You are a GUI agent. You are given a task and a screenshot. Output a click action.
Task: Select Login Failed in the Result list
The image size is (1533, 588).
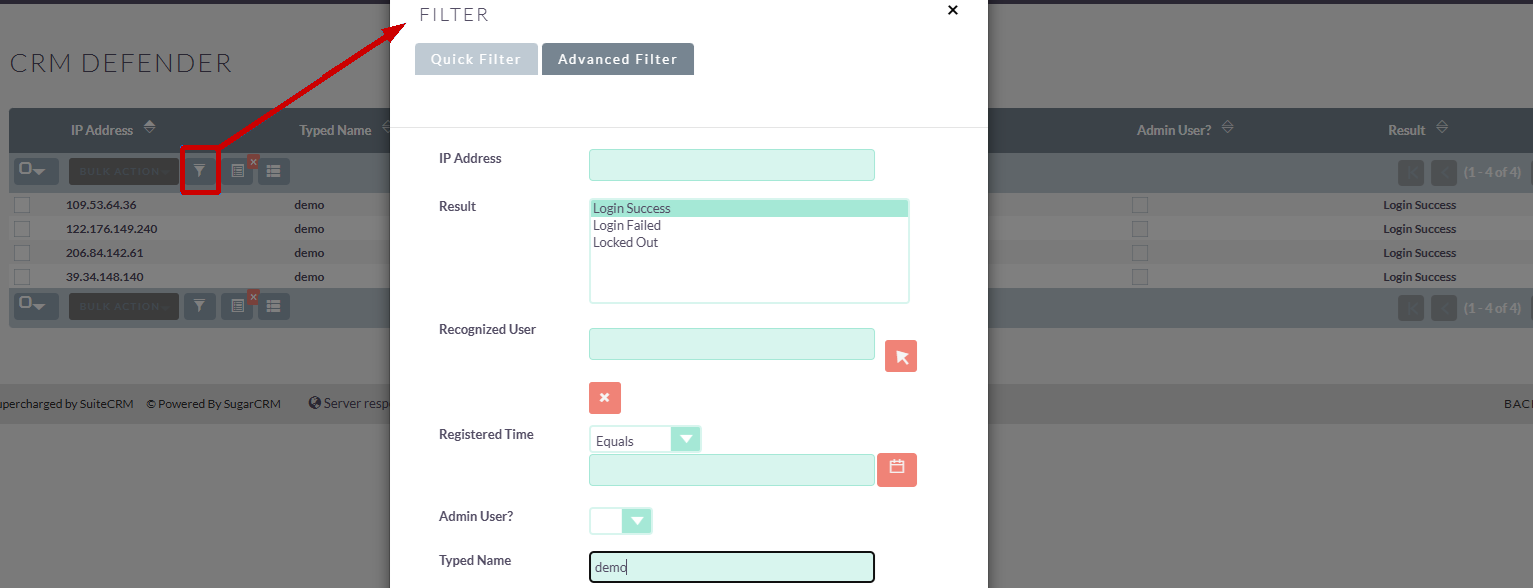pyautogui.click(x=627, y=226)
